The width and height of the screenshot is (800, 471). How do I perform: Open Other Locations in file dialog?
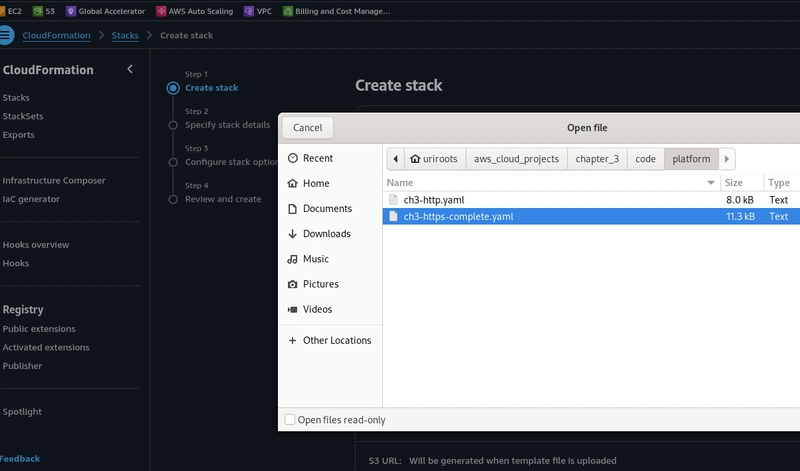(329, 340)
